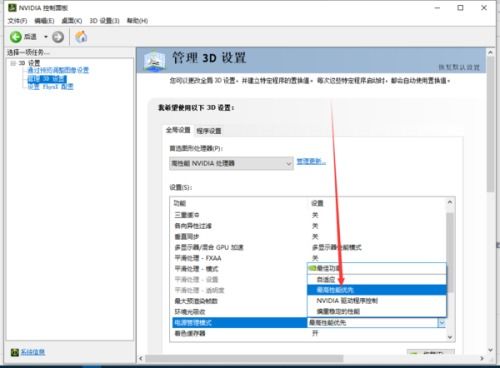
Task: Switch to the 程序设置 tab
Action: click(x=209, y=131)
